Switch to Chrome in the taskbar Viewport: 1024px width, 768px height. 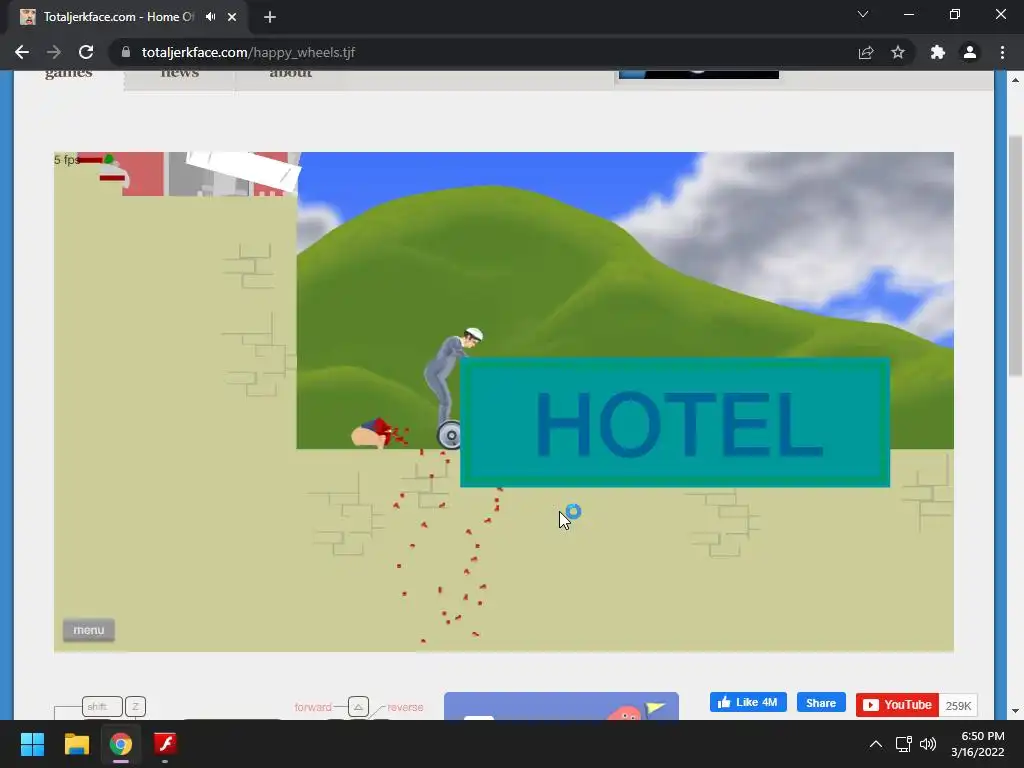pos(121,744)
